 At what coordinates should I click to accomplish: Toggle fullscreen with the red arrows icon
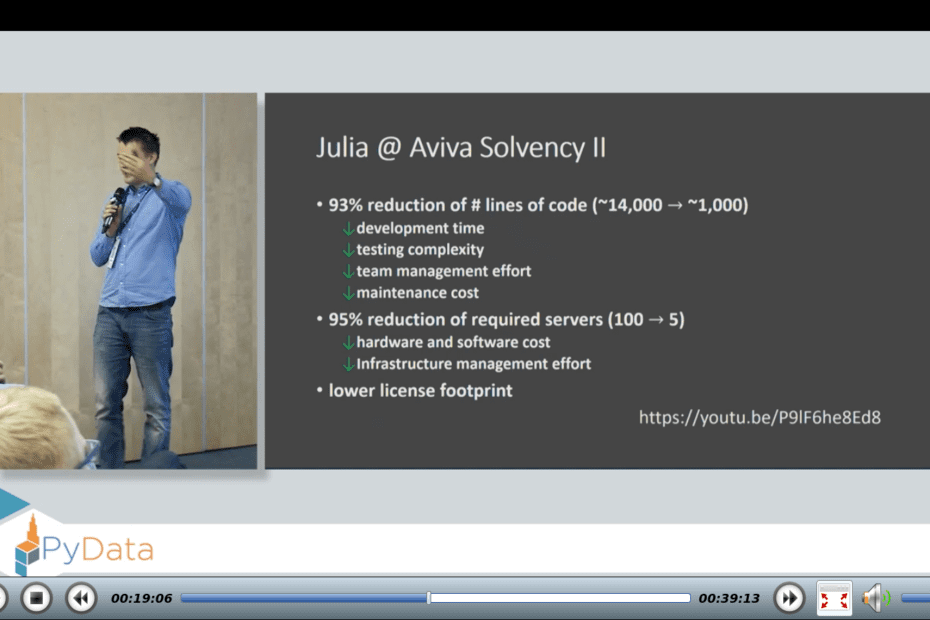click(834, 599)
